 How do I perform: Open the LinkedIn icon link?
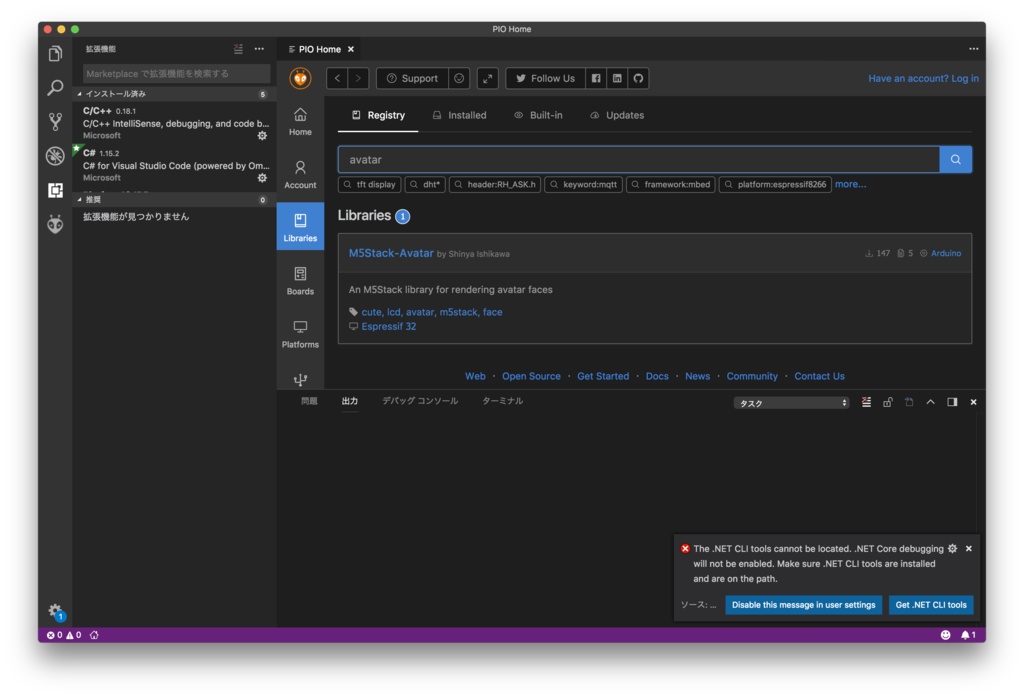point(617,78)
